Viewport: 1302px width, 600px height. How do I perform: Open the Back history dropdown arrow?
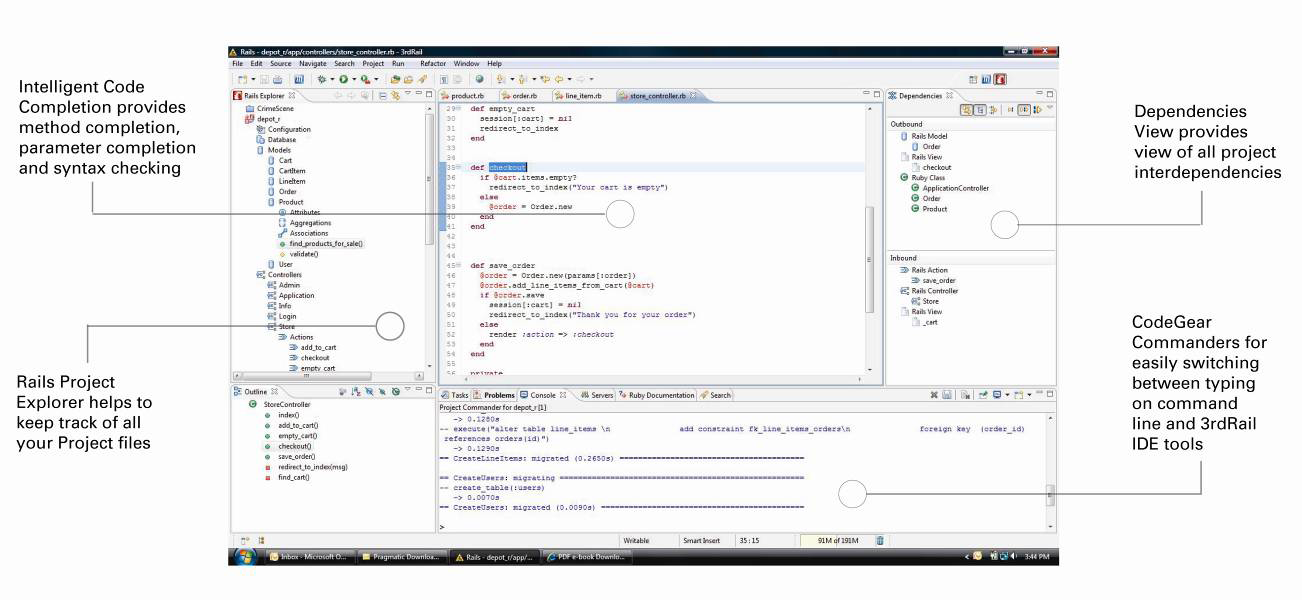tap(569, 79)
